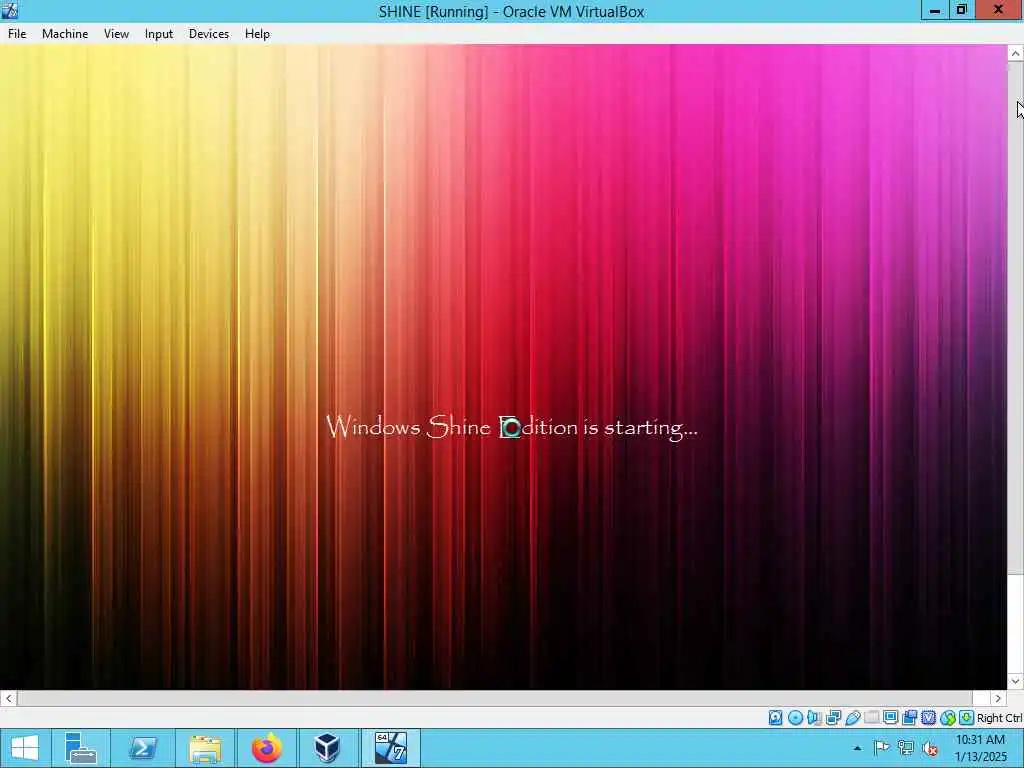Click the 'Windows Shine Edition is starting...' text
The height and width of the screenshot is (768, 1024).
[512, 428]
